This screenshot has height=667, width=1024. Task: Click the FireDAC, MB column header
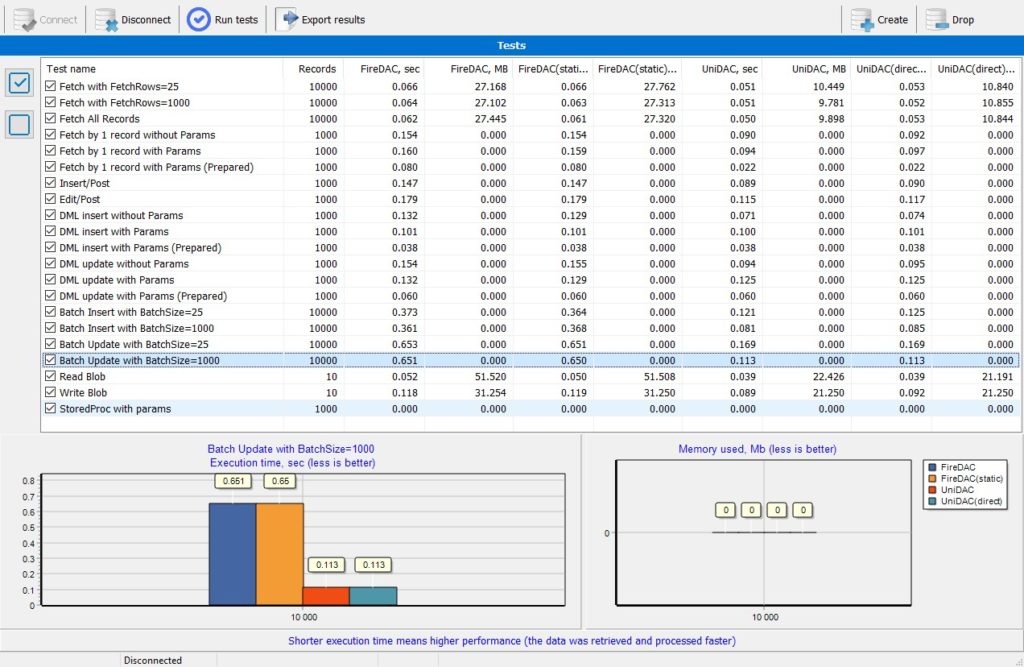tap(469, 69)
